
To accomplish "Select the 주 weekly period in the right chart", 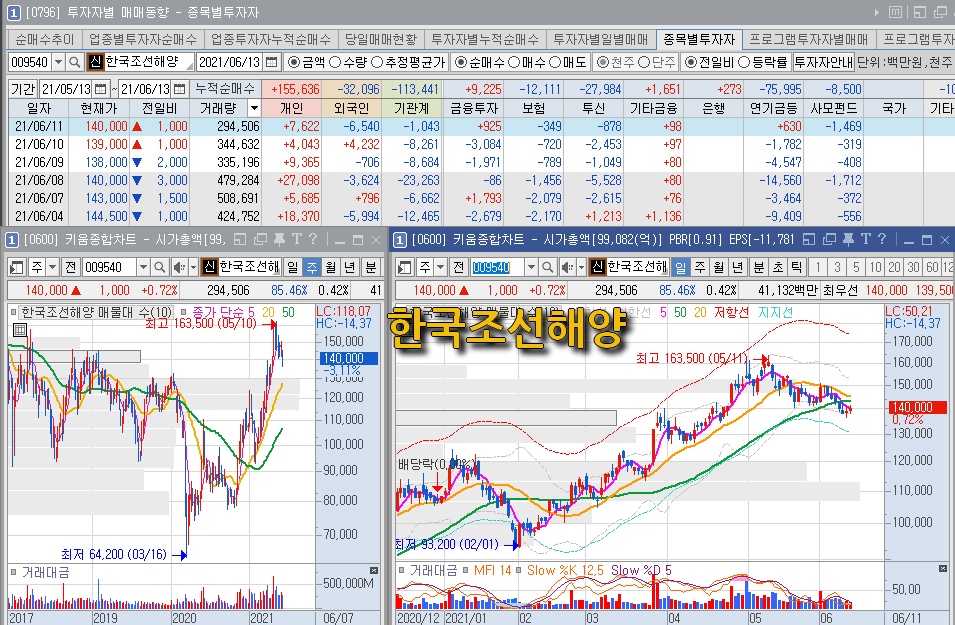I will tap(700, 267).
